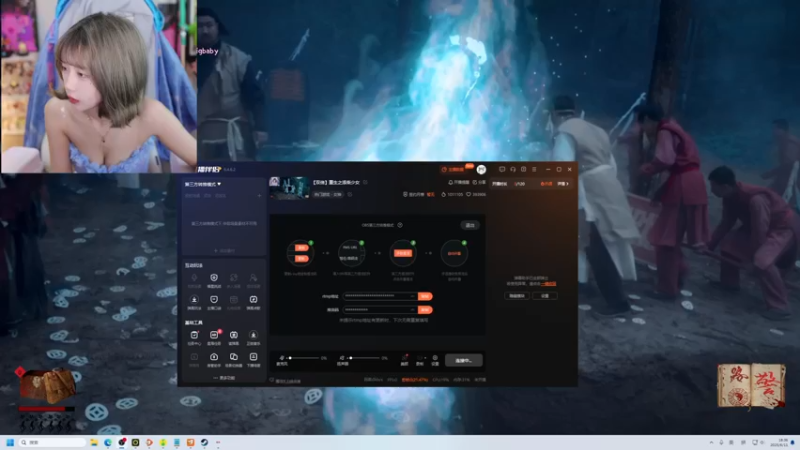
Task: Open the download box tool at the end of the last tools row
Action: click(x=253, y=359)
